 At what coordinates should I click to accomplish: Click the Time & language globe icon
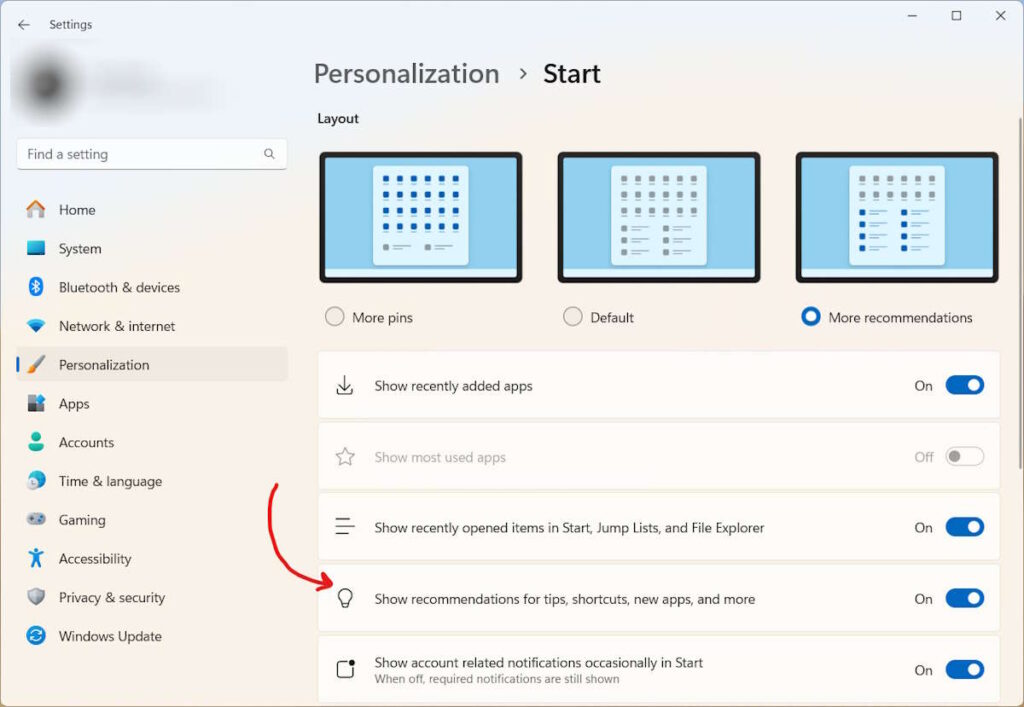coord(37,480)
